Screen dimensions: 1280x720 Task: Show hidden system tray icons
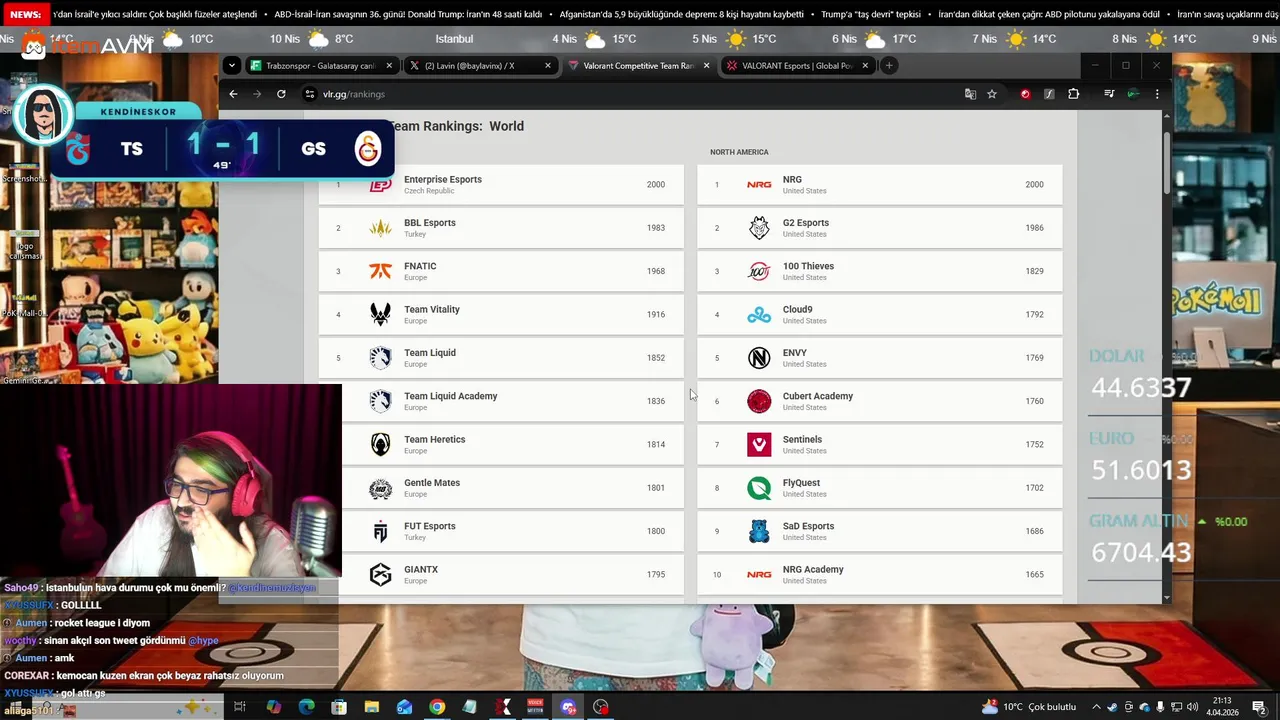coord(1096,707)
